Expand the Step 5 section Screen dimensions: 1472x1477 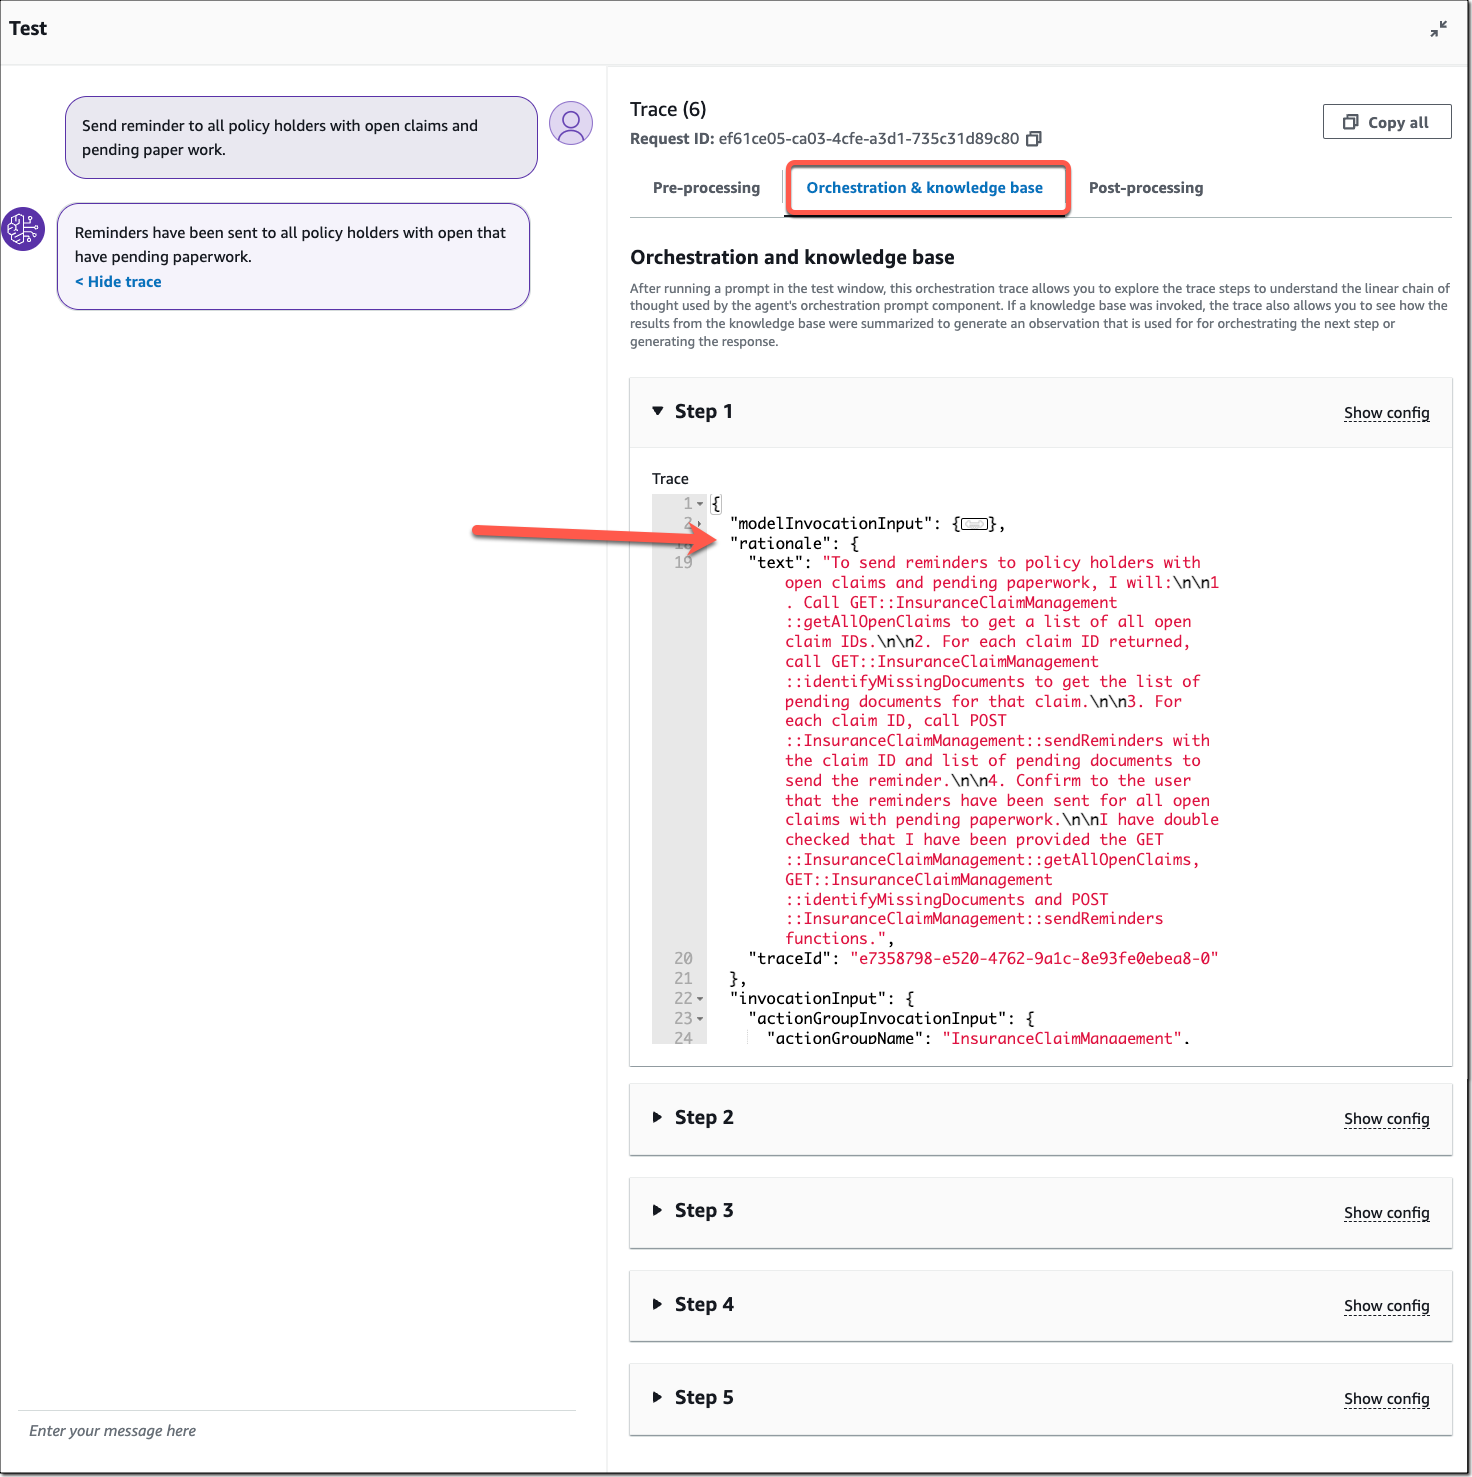coord(658,1397)
